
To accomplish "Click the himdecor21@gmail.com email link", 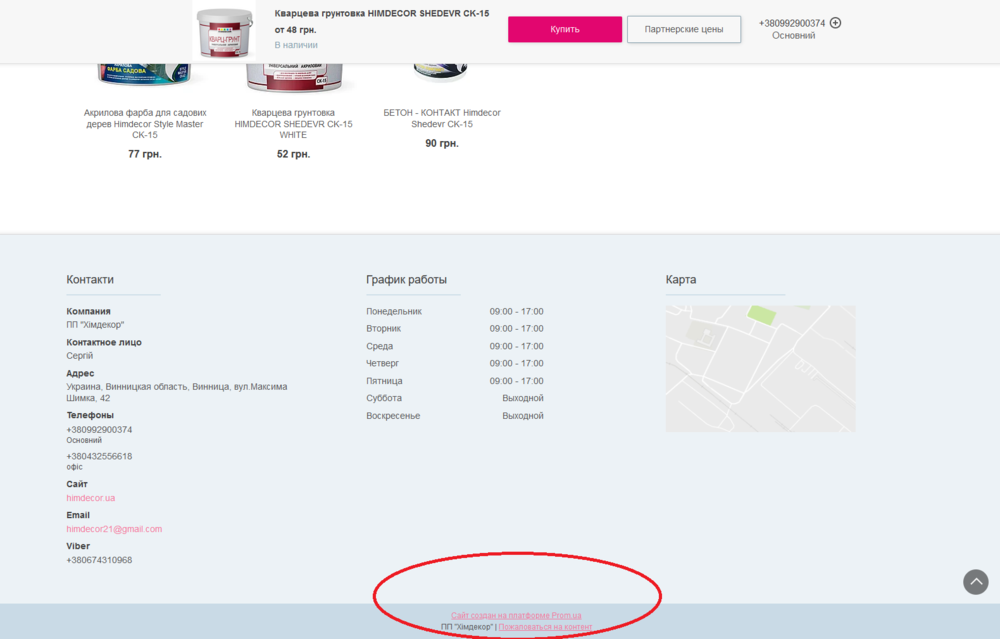I will (114, 529).
